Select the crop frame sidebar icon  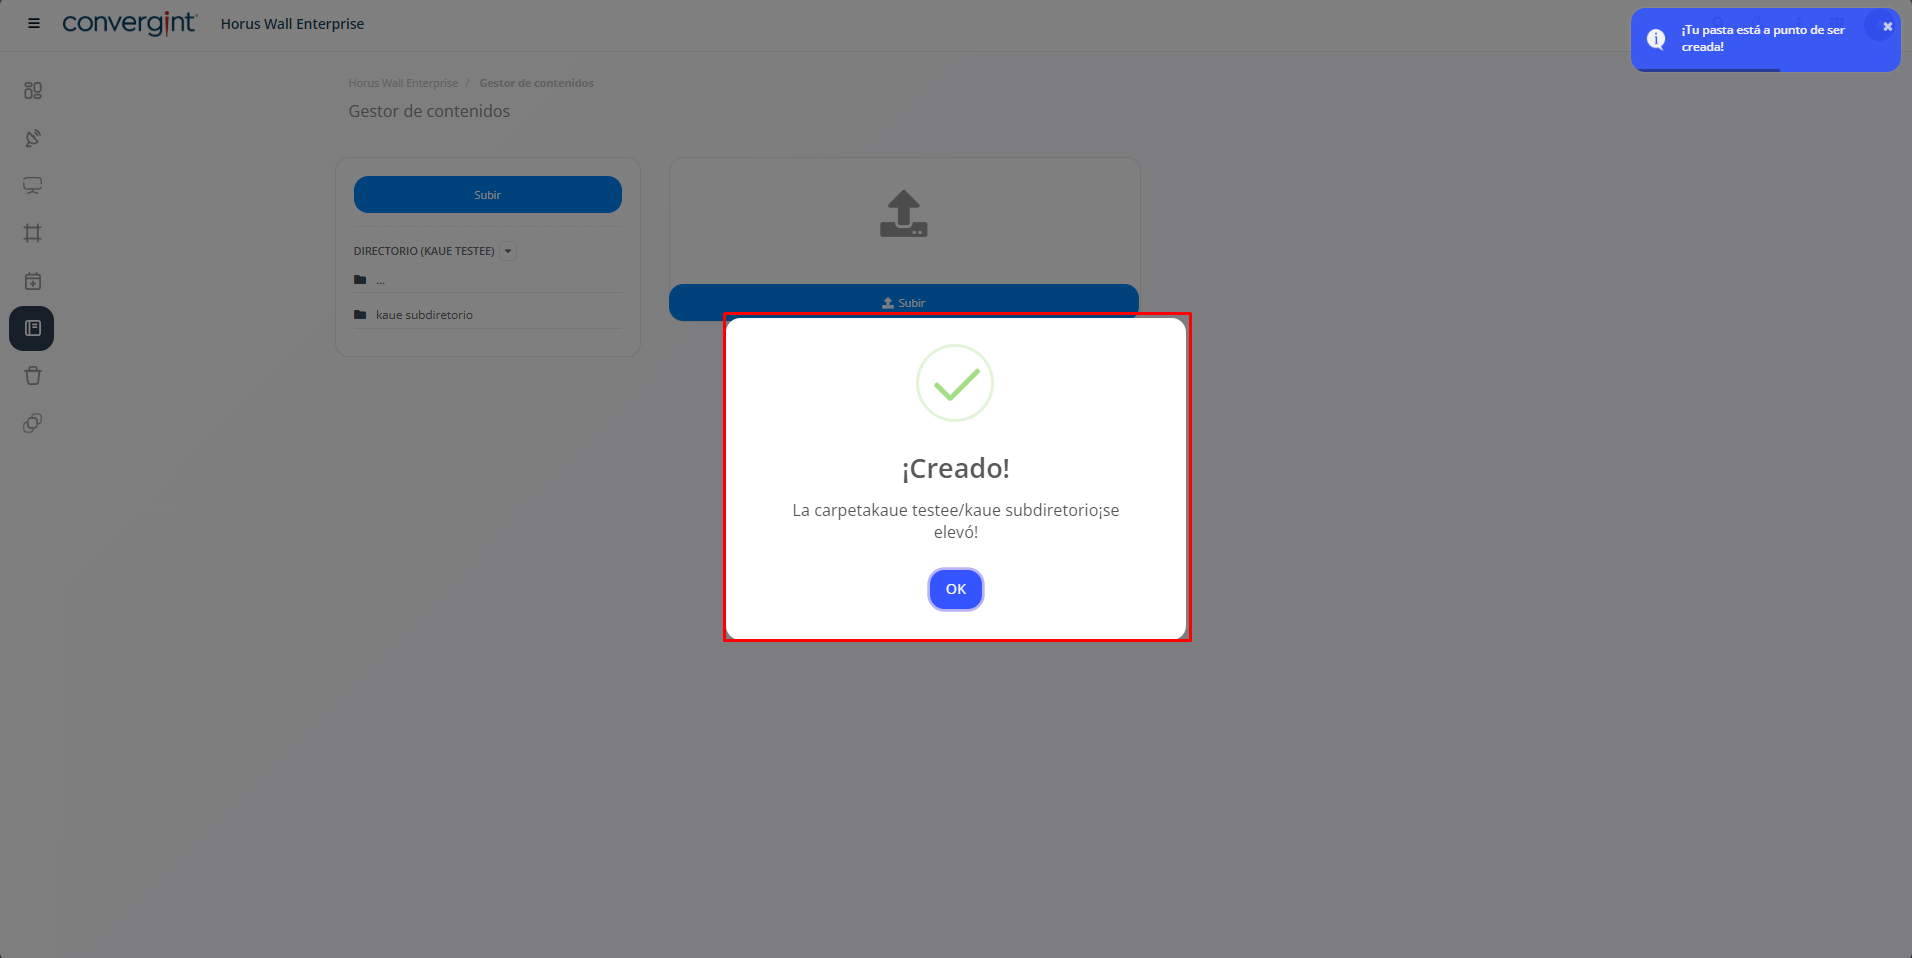[33, 233]
